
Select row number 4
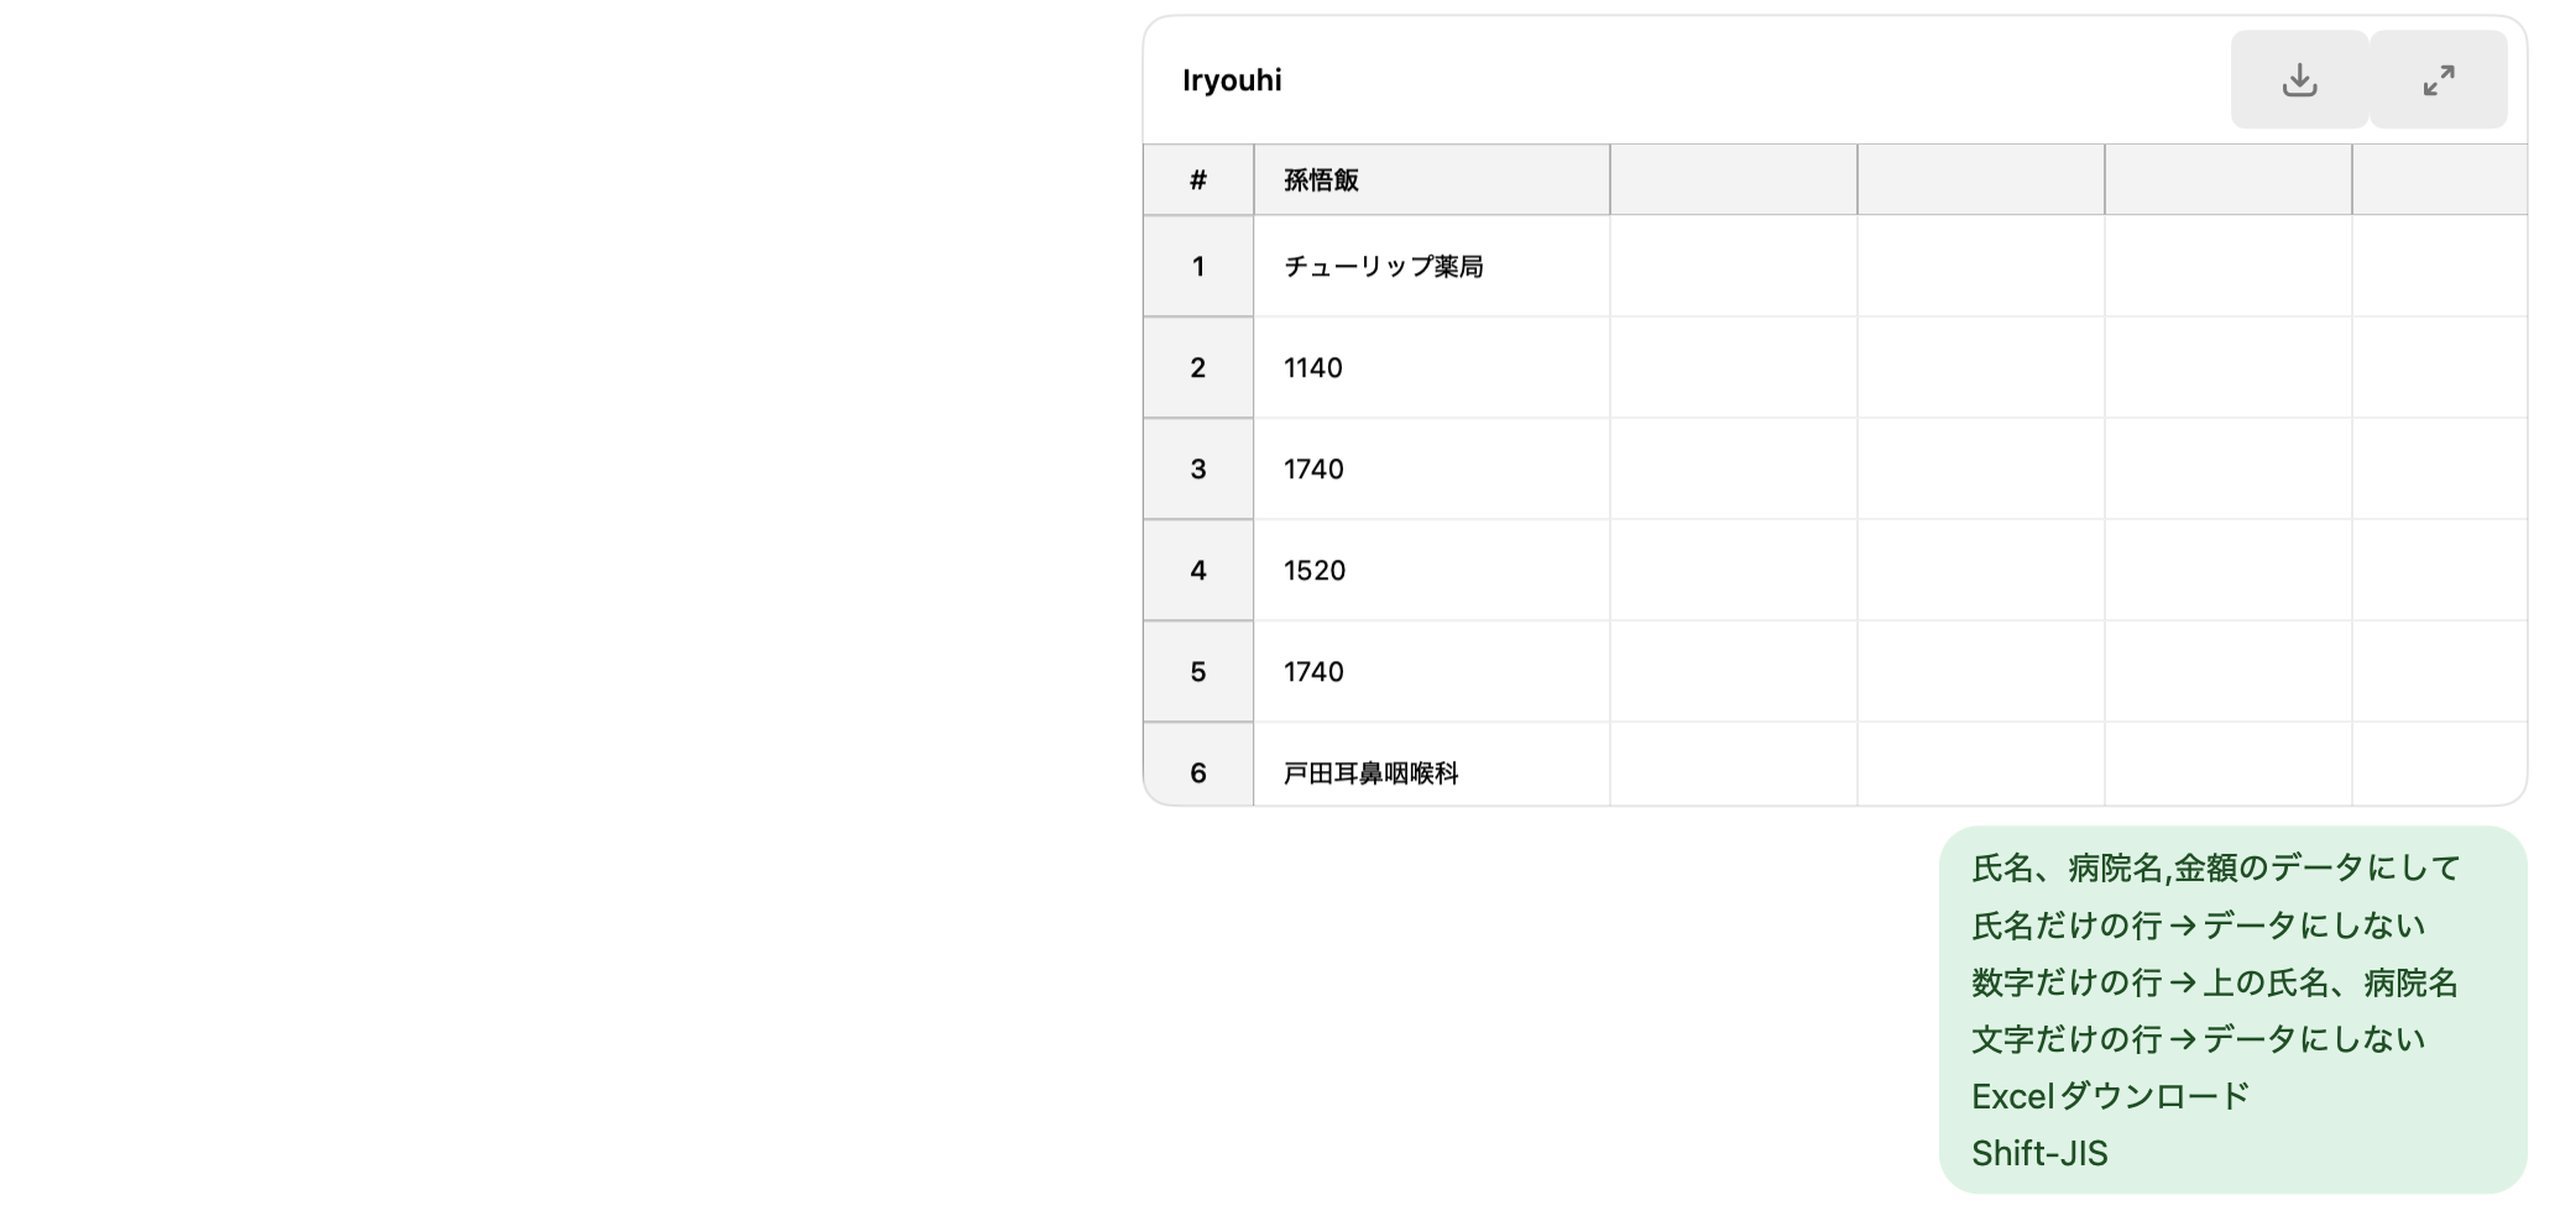click(1198, 570)
